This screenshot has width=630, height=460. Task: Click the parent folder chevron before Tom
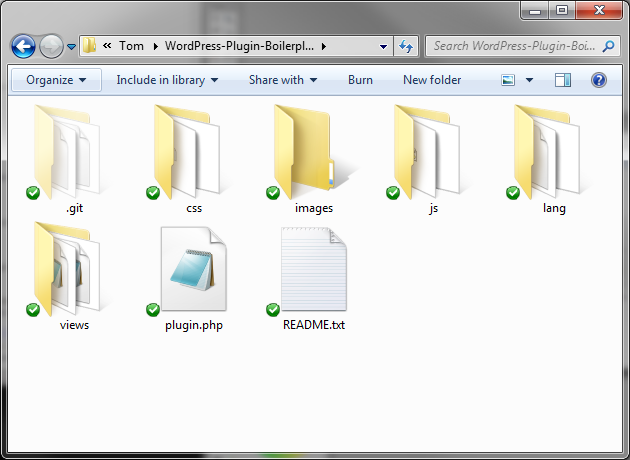tap(107, 46)
